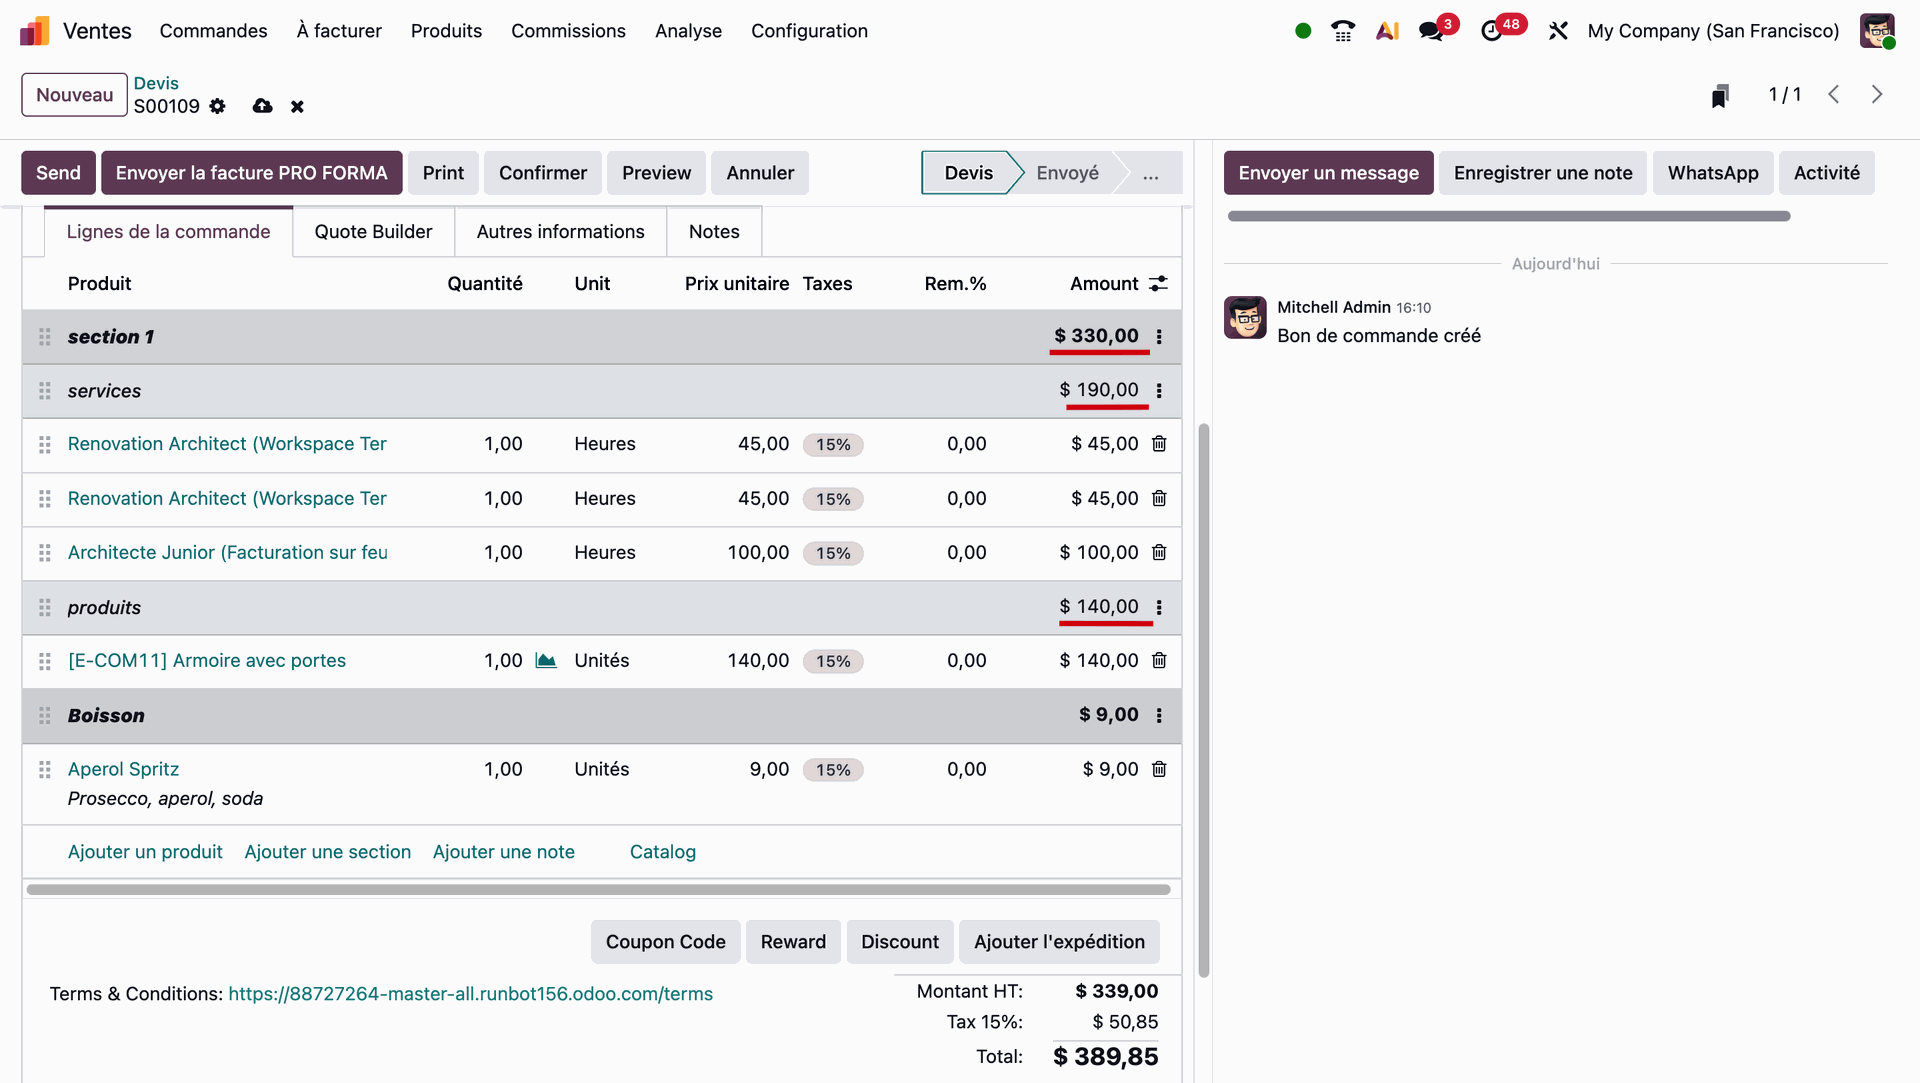Open the activities clock icon with badge 48
This screenshot has width=1920, height=1083.
point(1491,31)
